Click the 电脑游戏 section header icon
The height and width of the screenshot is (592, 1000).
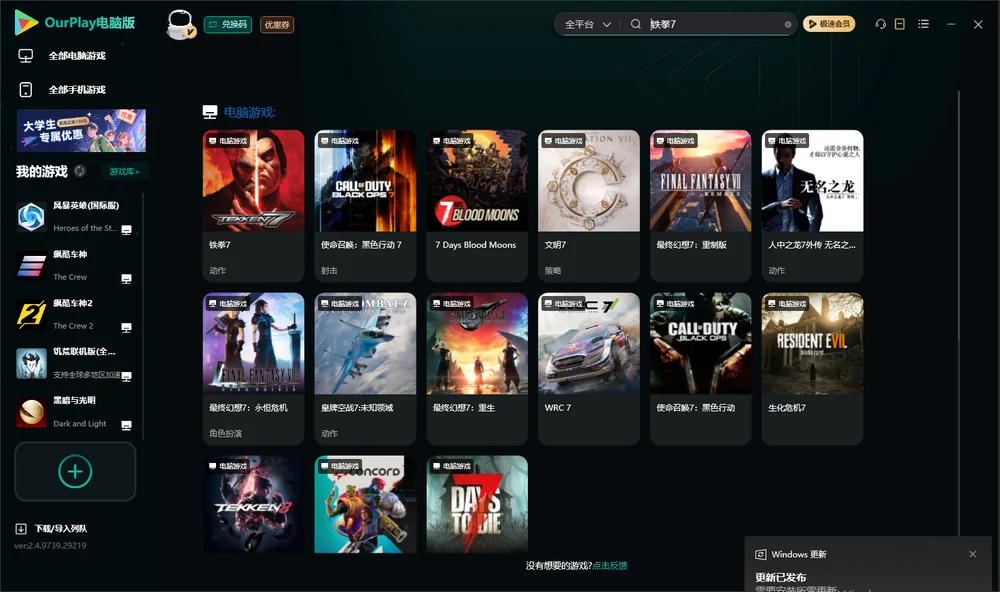click(210, 112)
